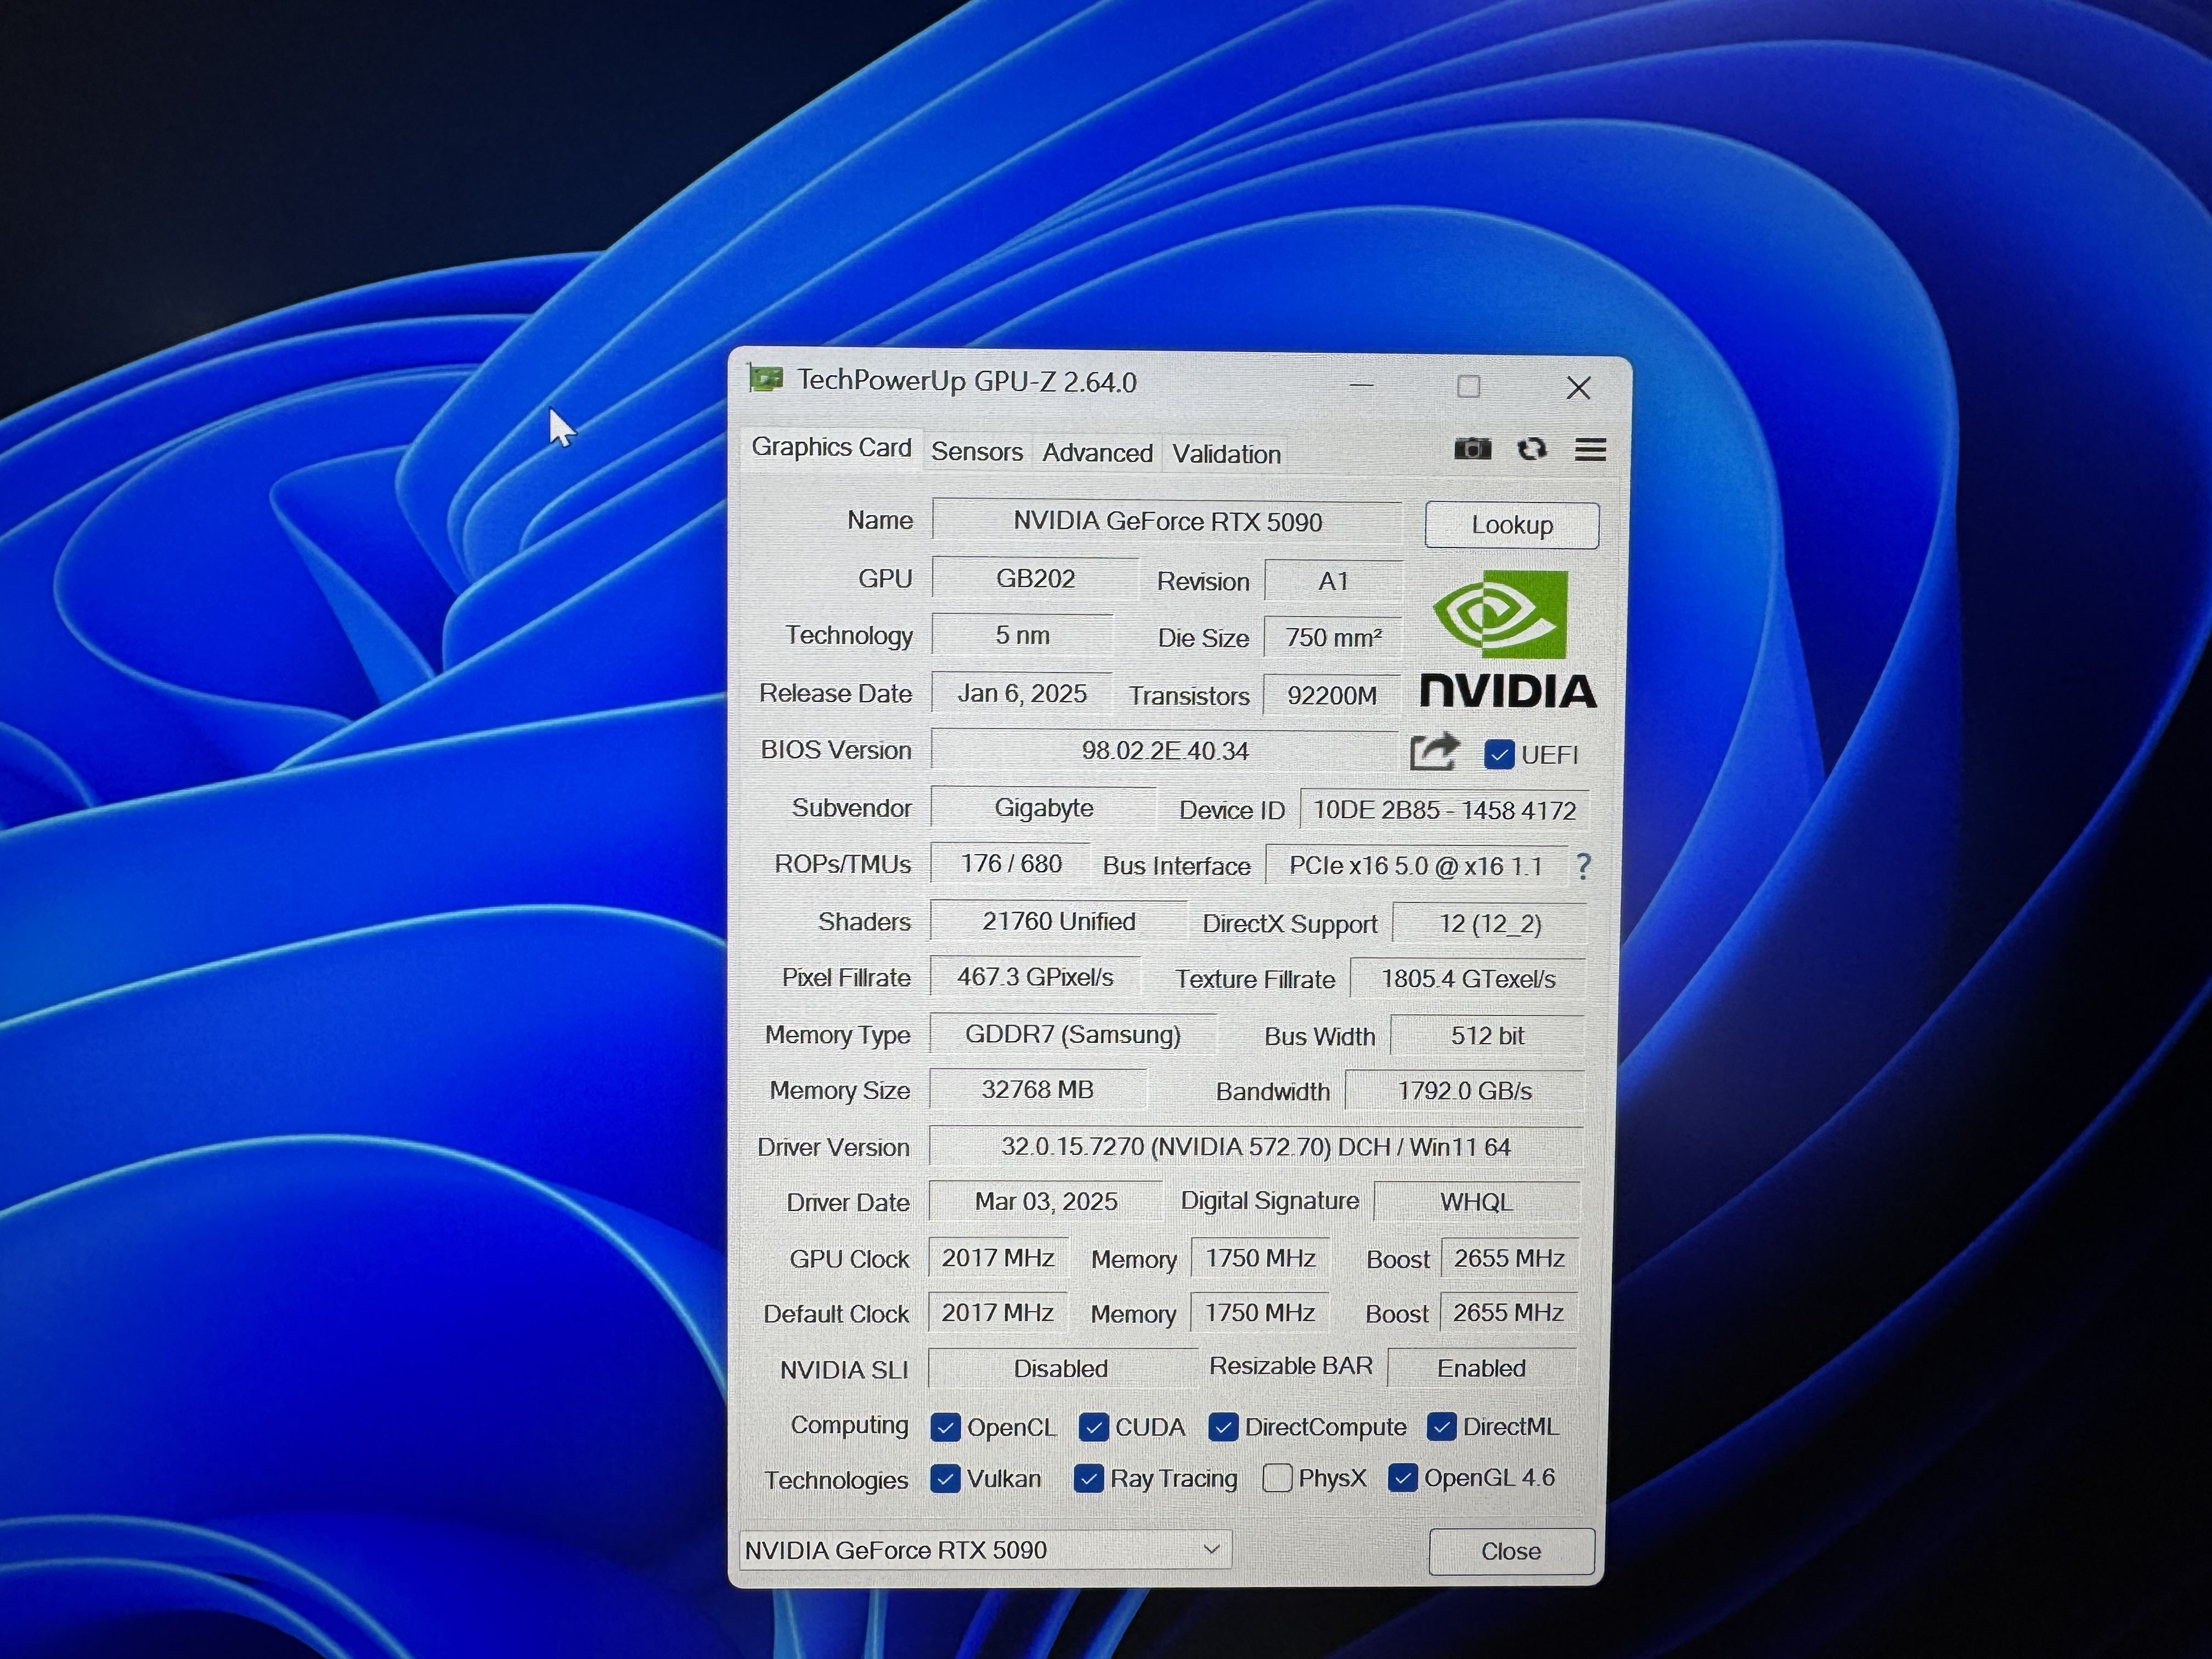This screenshot has width=2212, height=1659.
Task: Toggle the Ray Tracing checkbox
Action: pyautogui.click(x=1088, y=1478)
